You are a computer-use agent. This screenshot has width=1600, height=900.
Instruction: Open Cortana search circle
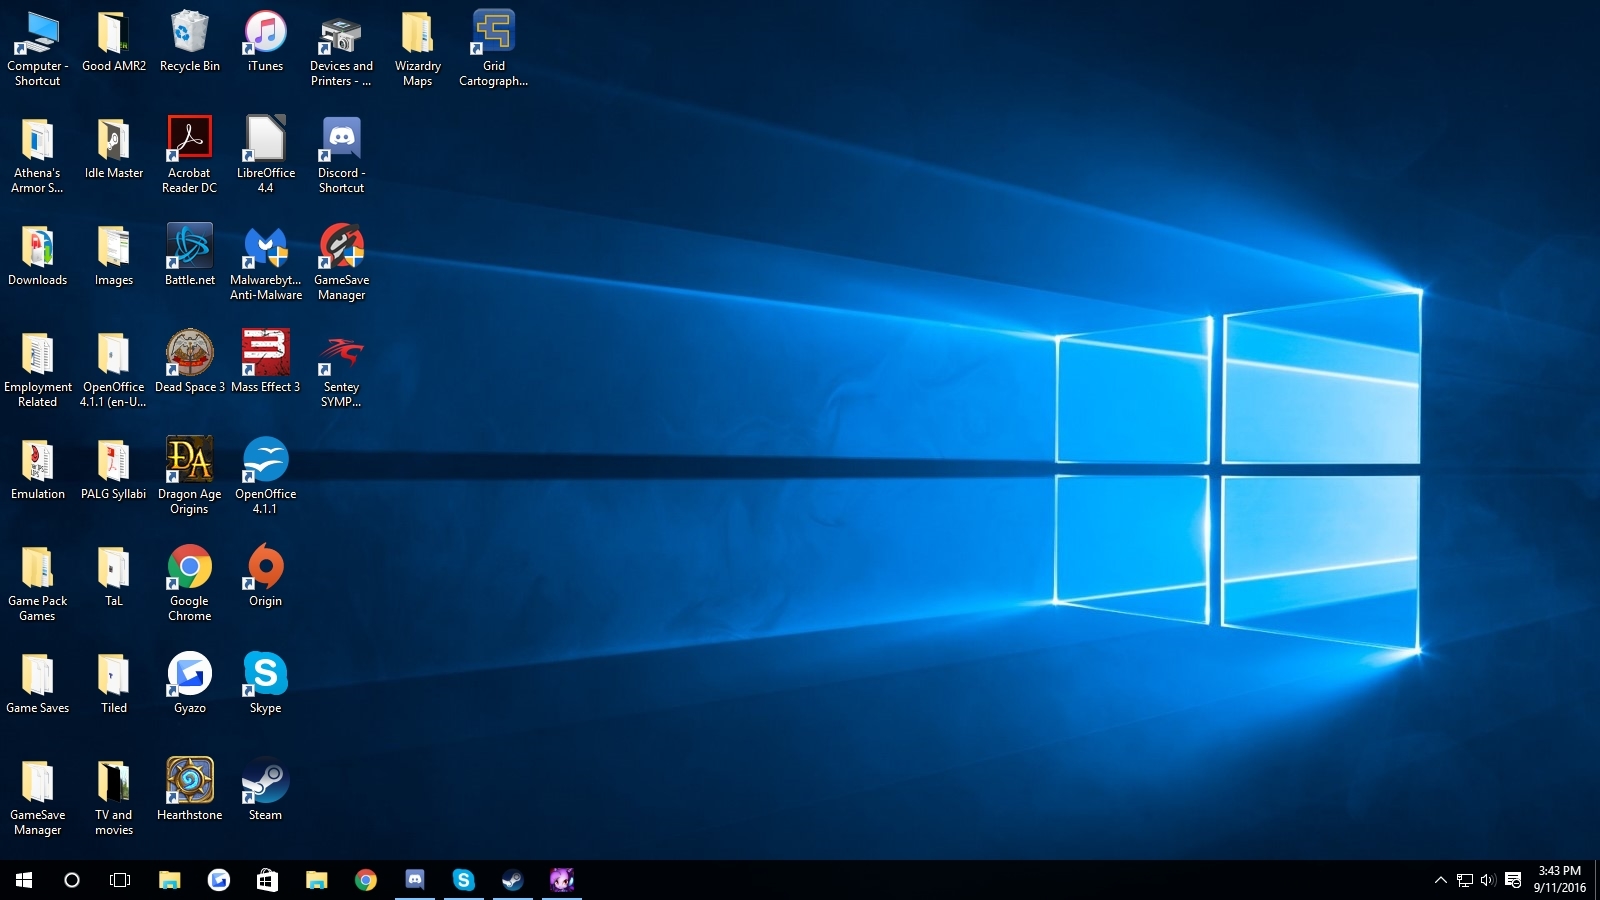coord(72,880)
